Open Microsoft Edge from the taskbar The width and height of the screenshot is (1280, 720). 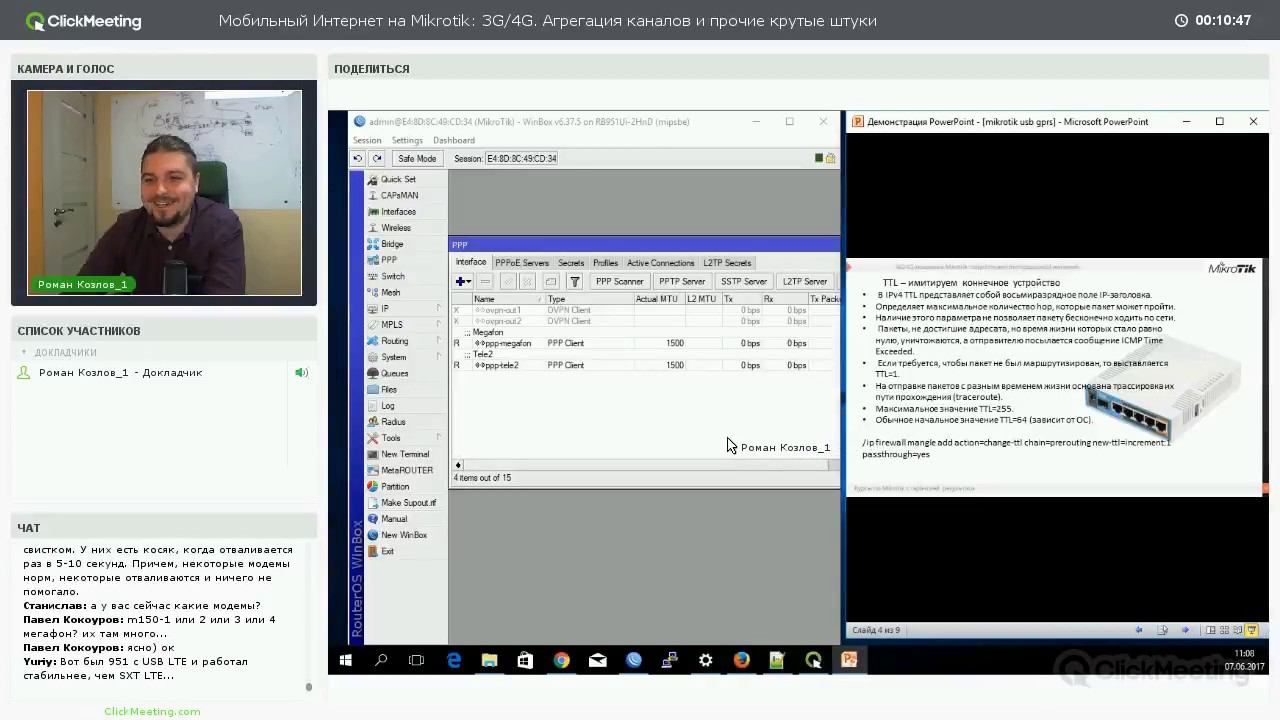tap(453, 660)
